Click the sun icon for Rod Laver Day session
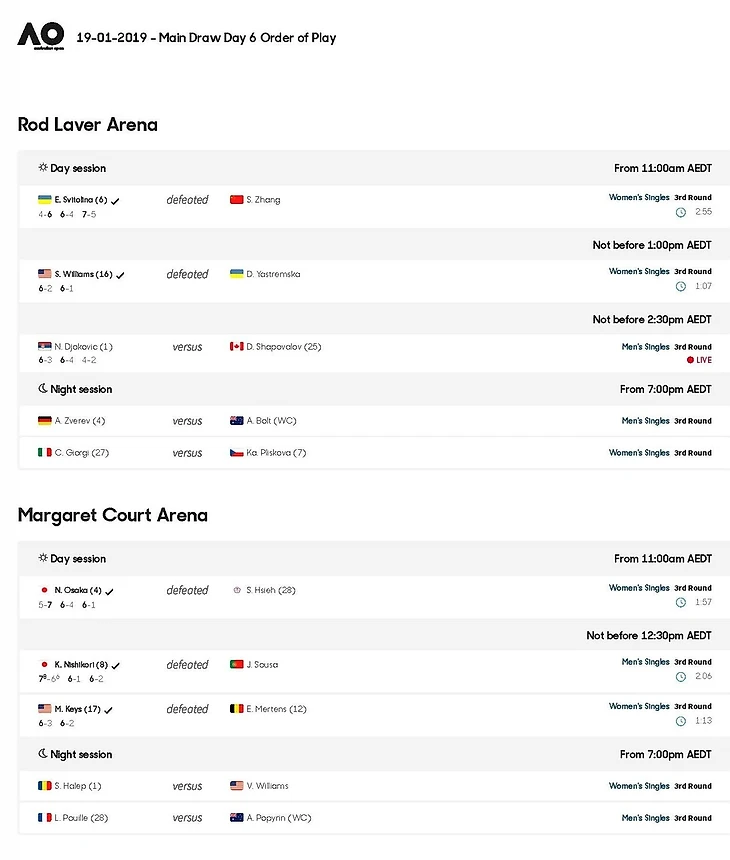 point(43,168)
